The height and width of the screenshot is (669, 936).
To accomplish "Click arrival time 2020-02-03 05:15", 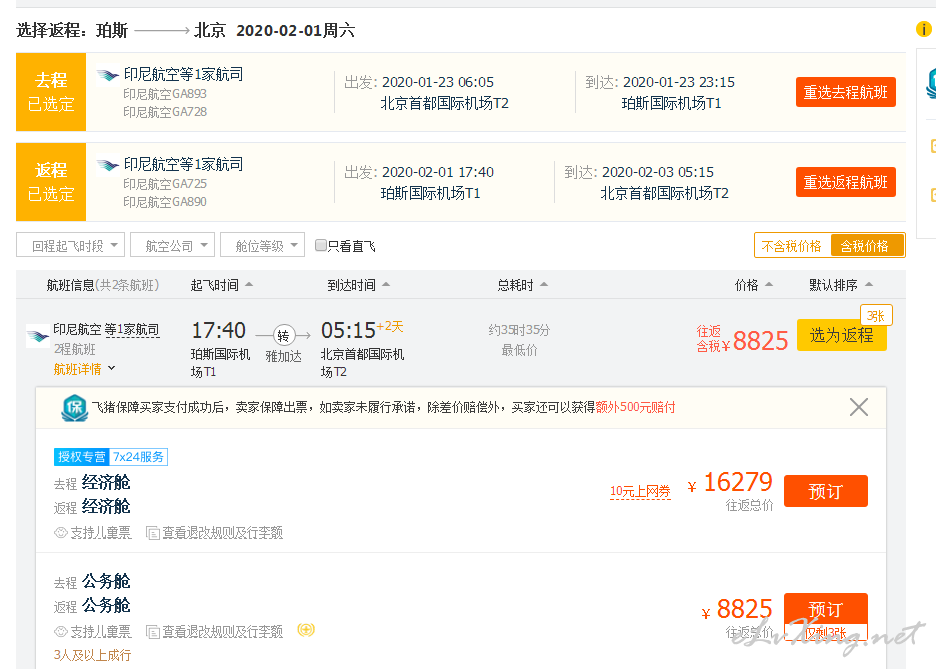I will tap(658, 172).
